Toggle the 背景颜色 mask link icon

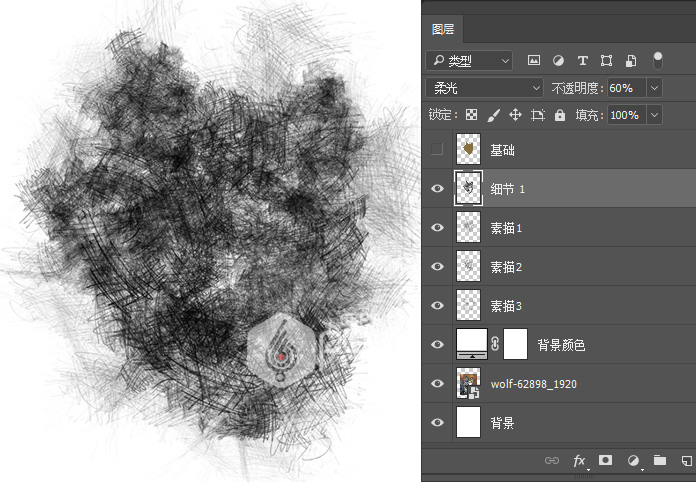(x=495, y=344)
